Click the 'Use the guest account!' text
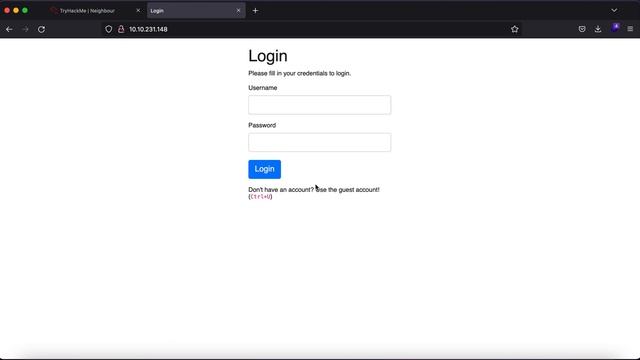Image resolution: width=640 pixels, height=360 pixels. 348,190
